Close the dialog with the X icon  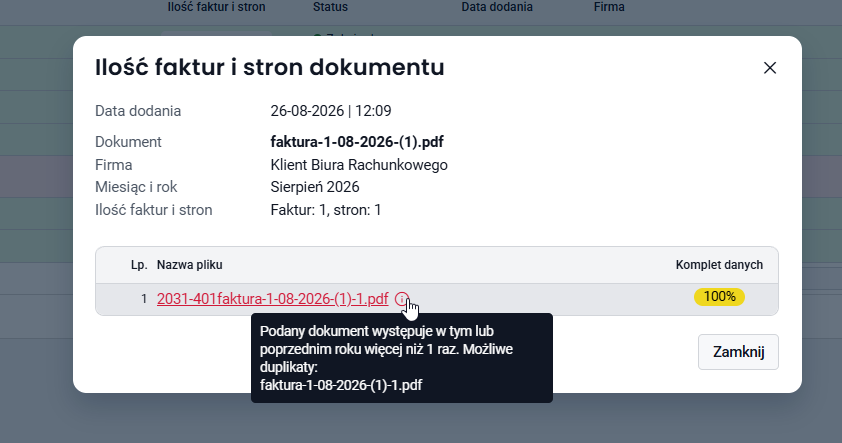(x=770, y=68)
